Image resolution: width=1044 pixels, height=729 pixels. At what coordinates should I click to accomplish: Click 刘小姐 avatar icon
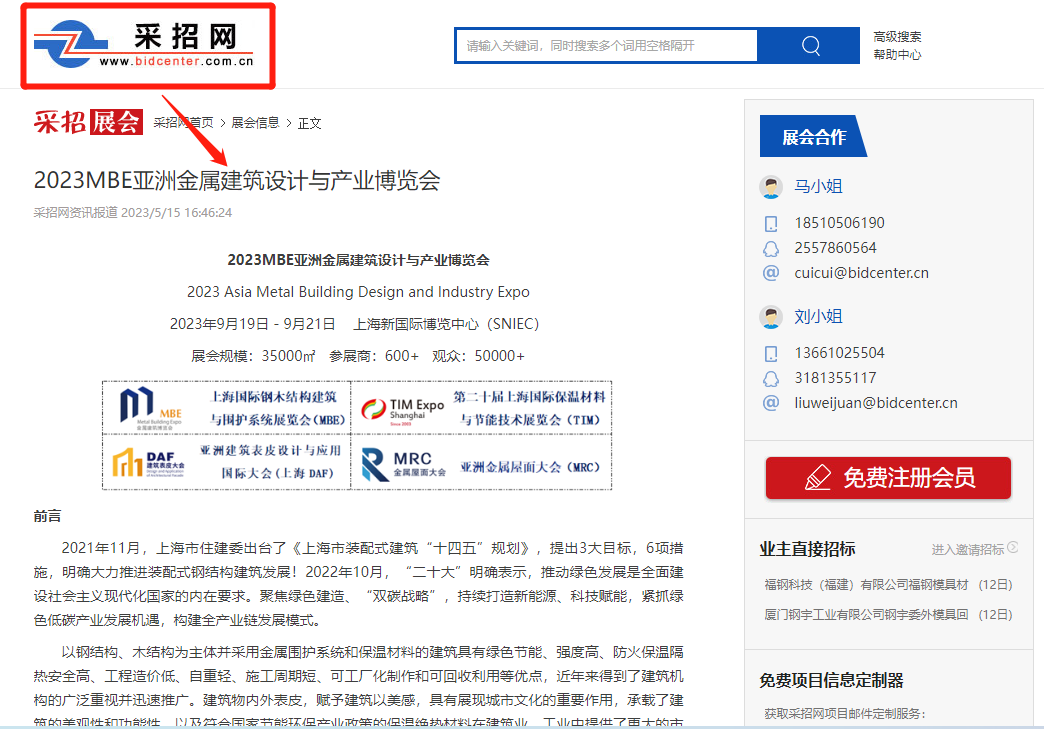tap(771, 317)
